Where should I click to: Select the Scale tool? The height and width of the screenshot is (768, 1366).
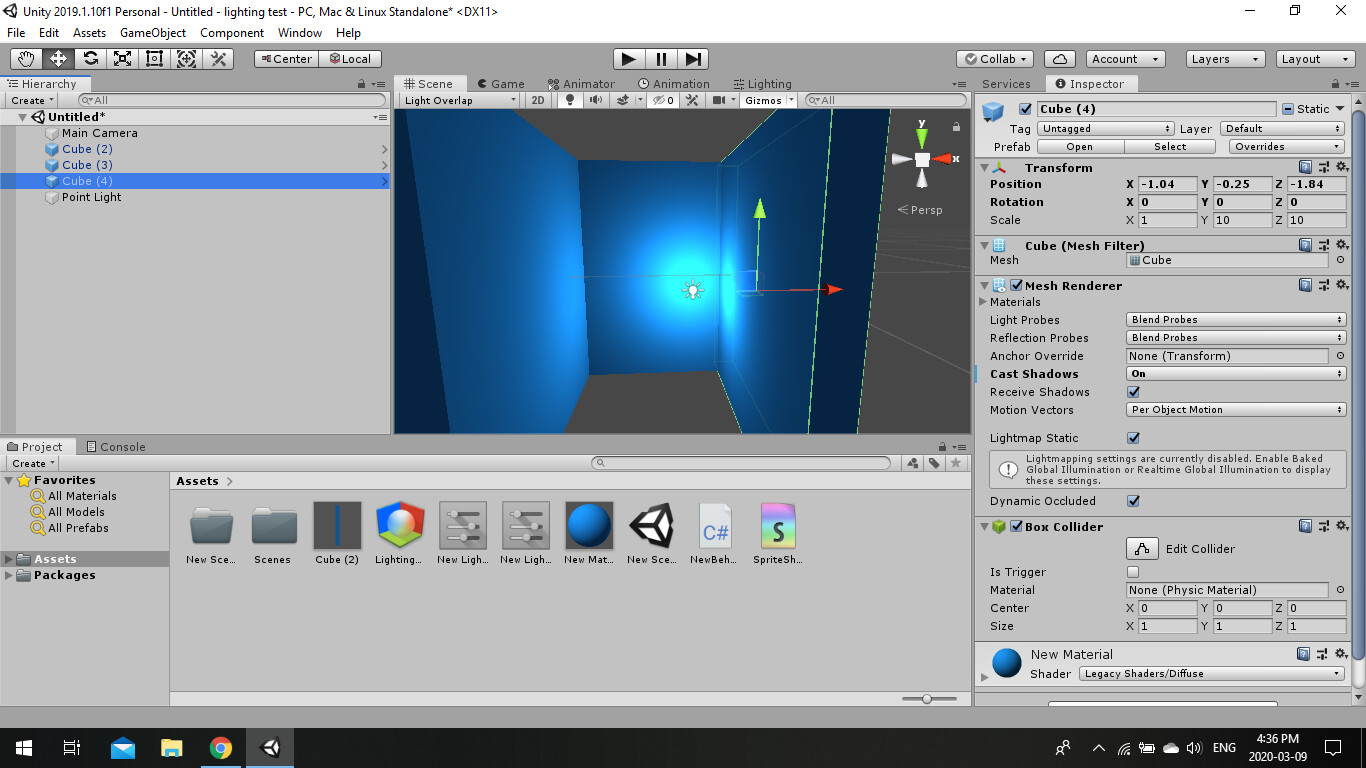coord(121,58)
